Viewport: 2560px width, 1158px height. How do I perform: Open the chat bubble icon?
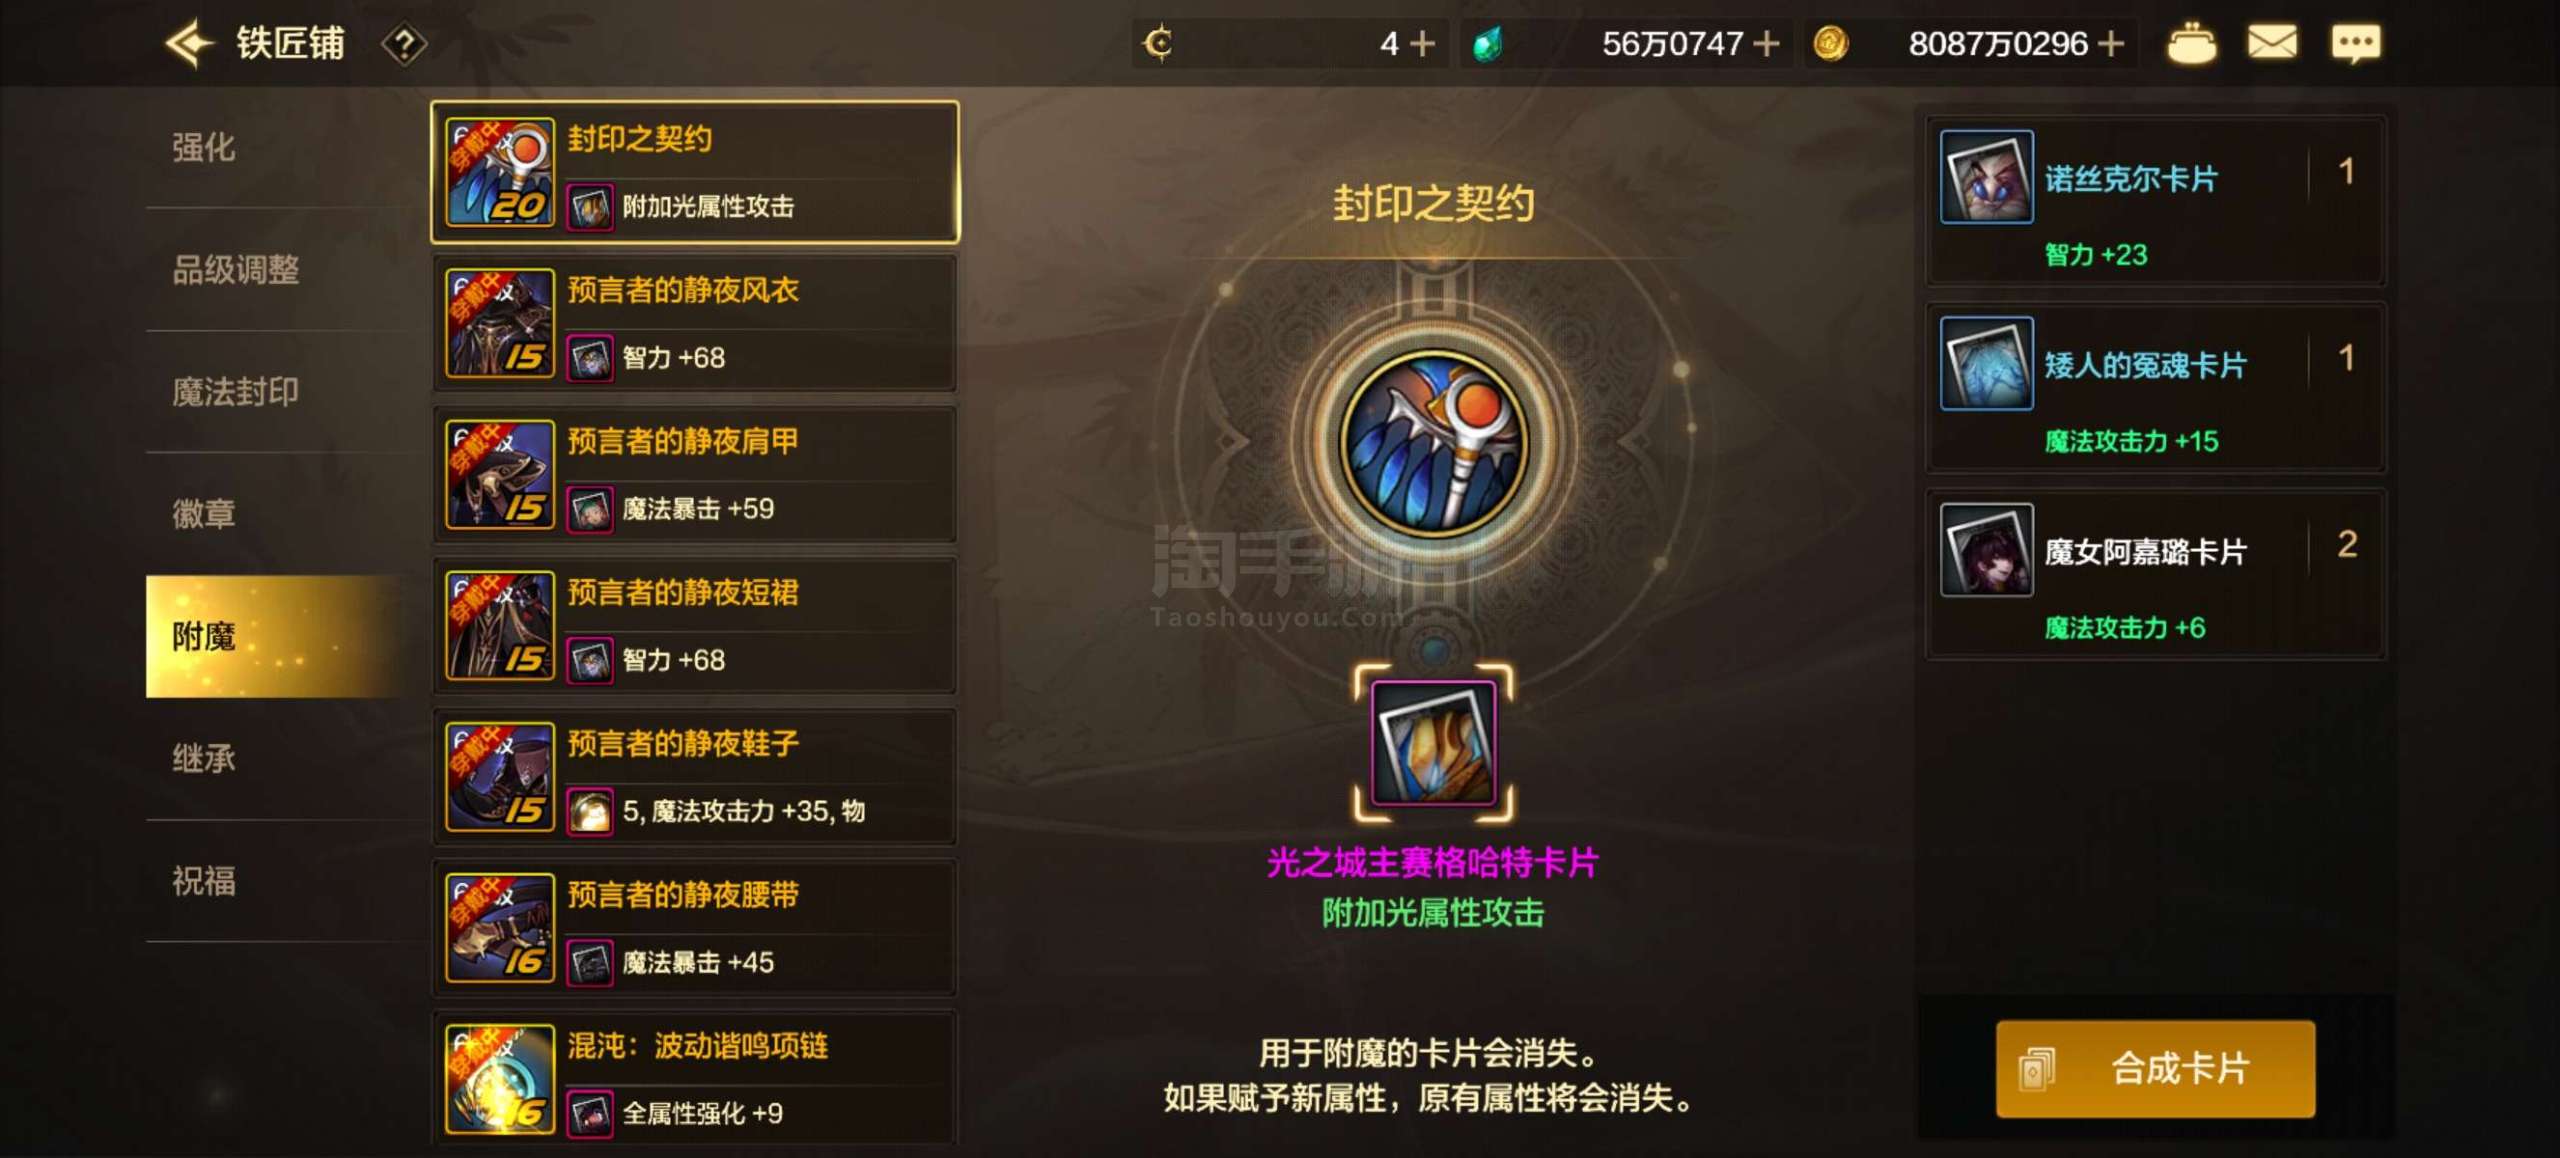(x=2356, y=44)
